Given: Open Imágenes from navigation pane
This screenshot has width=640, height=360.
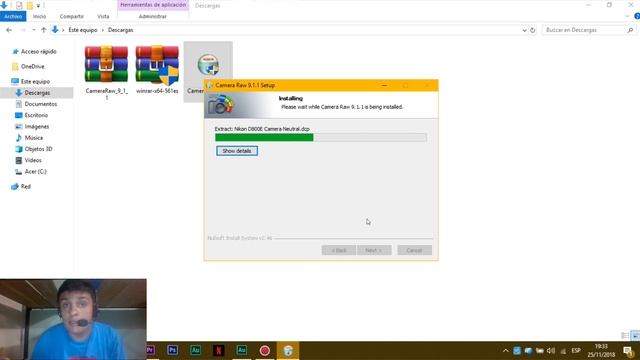Looking at the screenshot, I should click(x=37, y=127).
